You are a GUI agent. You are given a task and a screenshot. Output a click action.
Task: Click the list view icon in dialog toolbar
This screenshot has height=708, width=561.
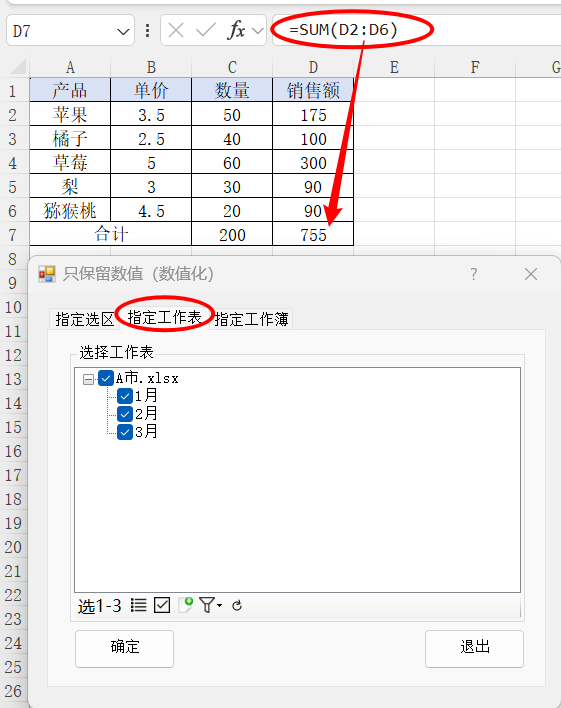click(138, 605)
